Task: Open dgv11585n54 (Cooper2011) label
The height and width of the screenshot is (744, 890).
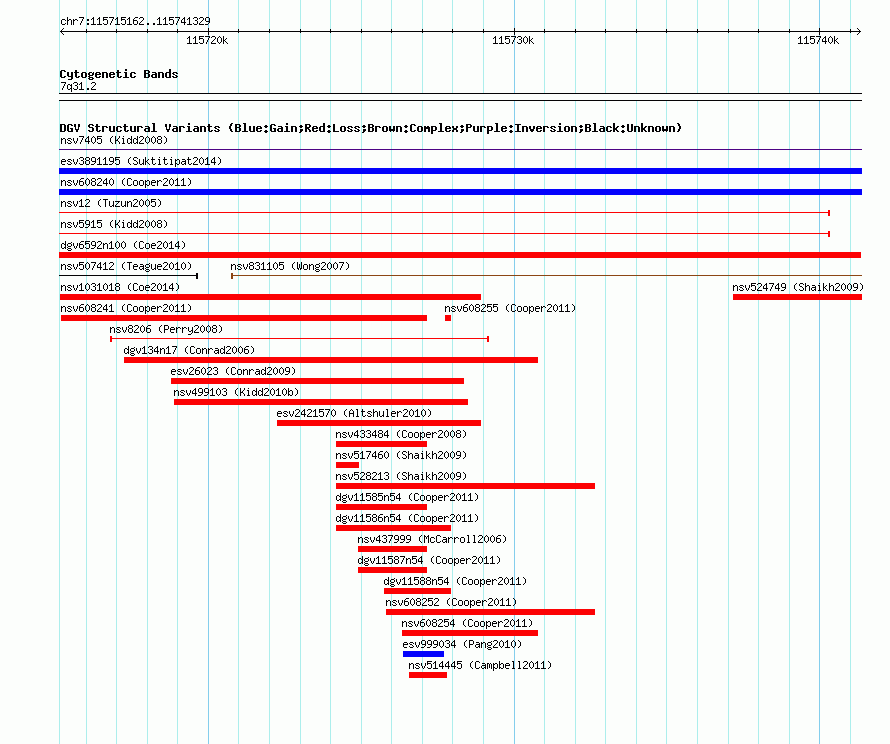Action: [407, 497]
